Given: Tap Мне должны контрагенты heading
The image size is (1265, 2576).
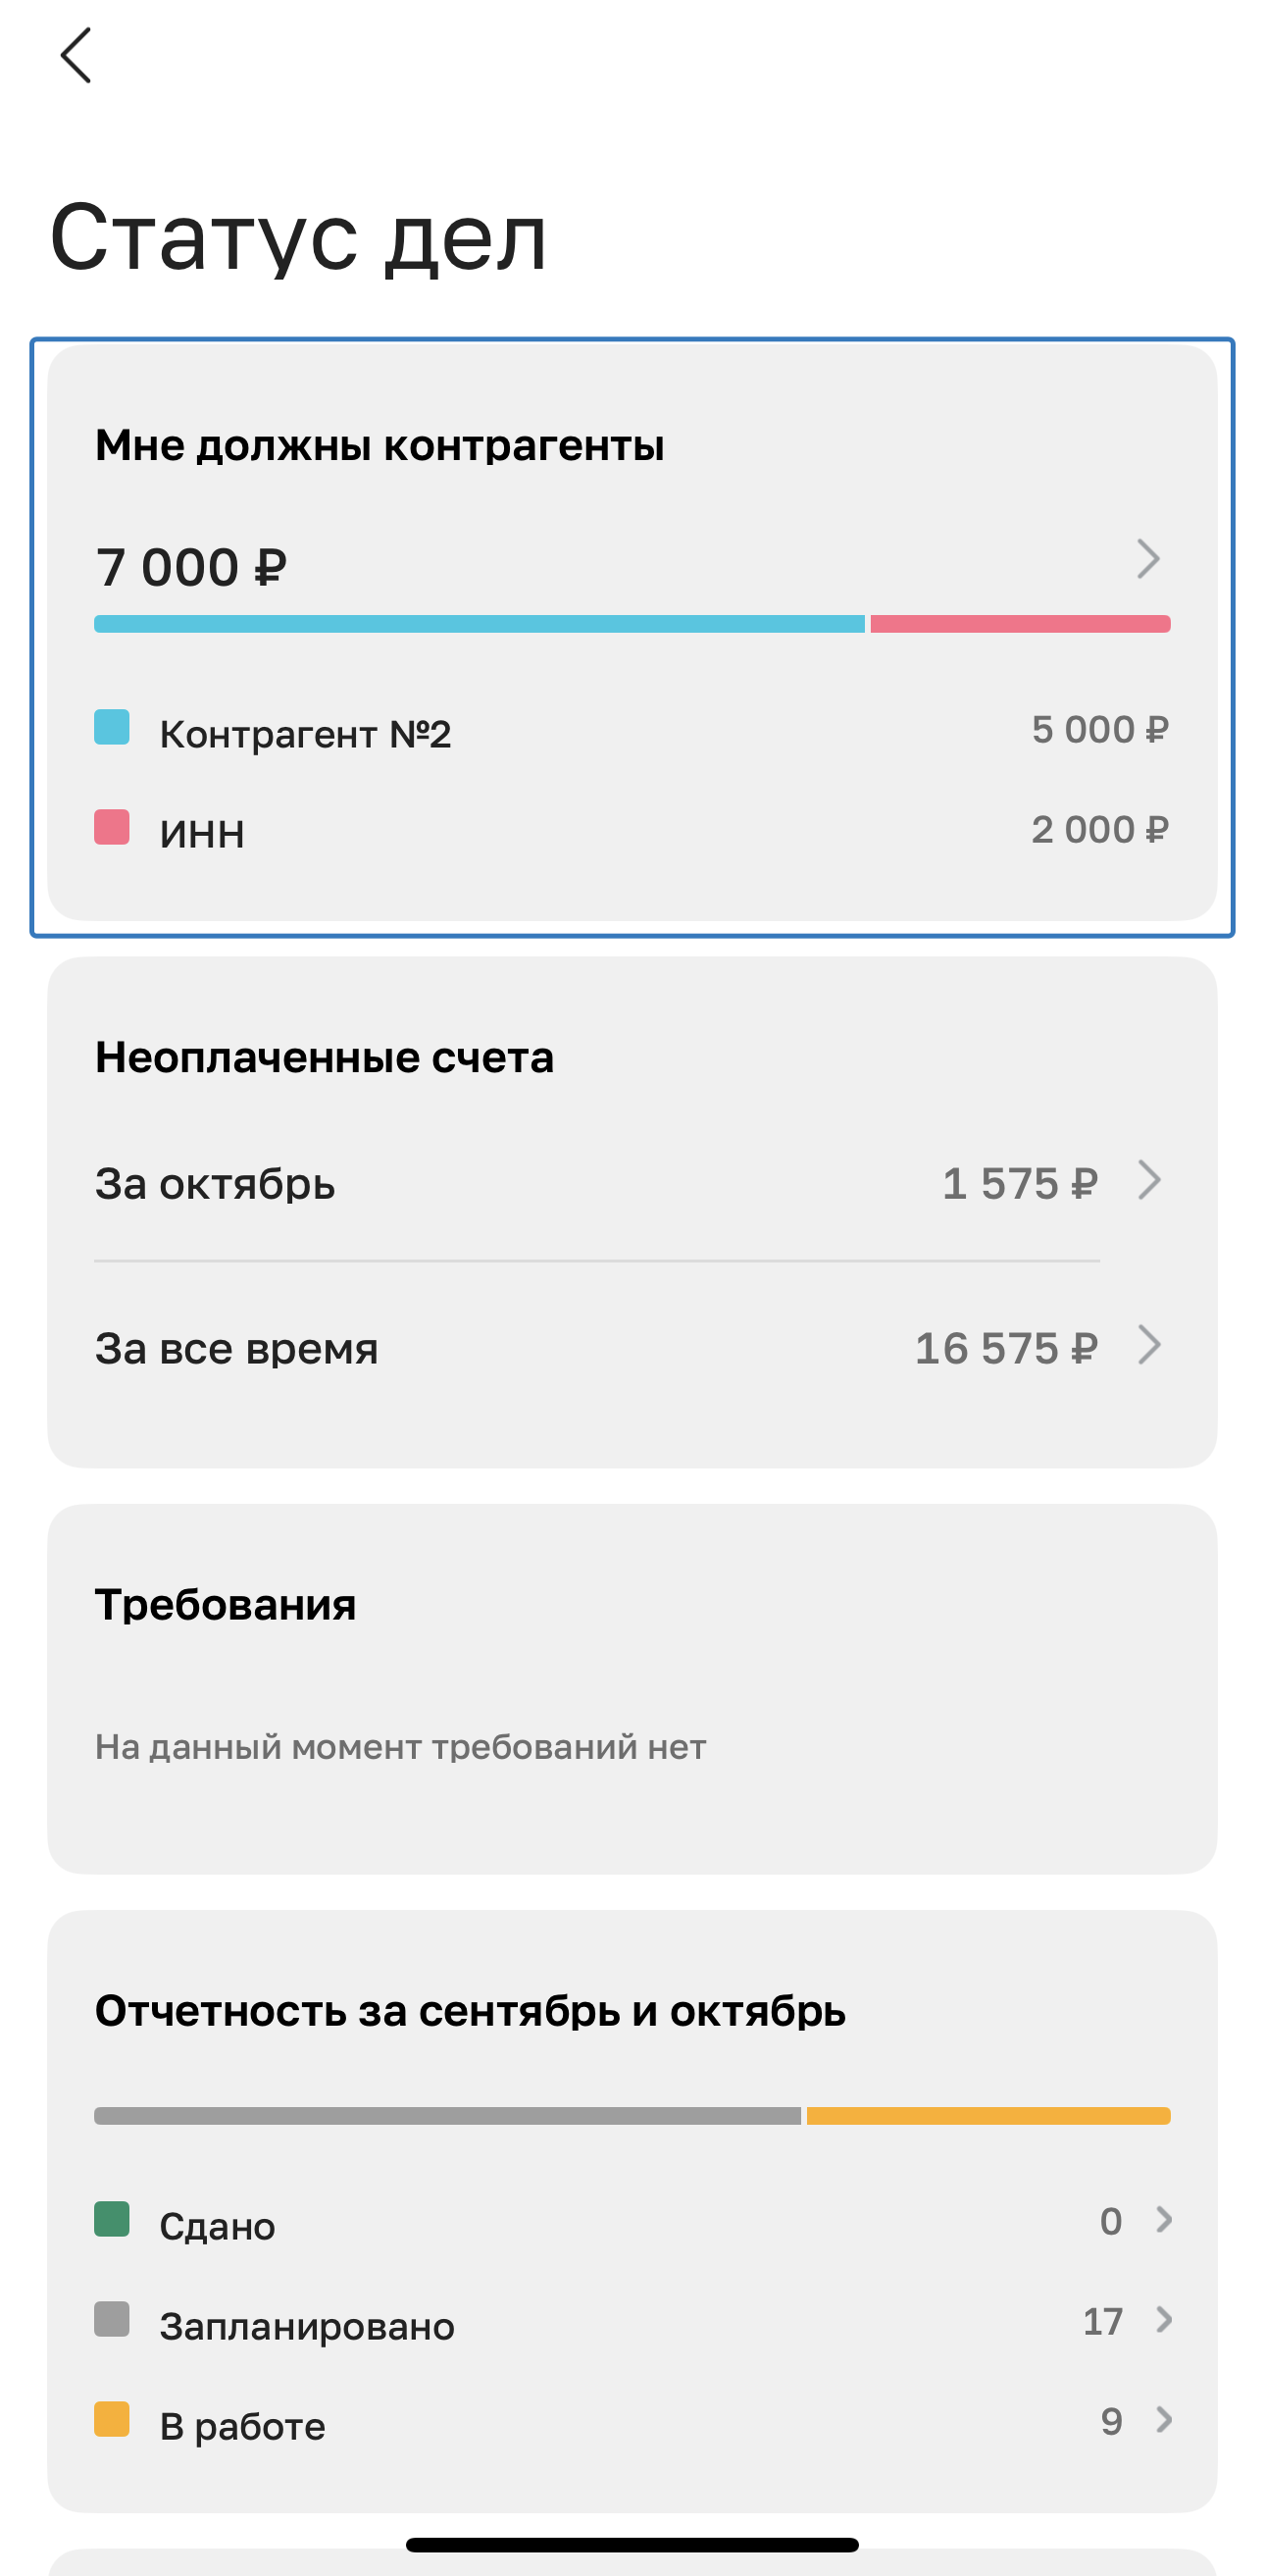Looking at the screenshot, I should [x=380, y=446].
